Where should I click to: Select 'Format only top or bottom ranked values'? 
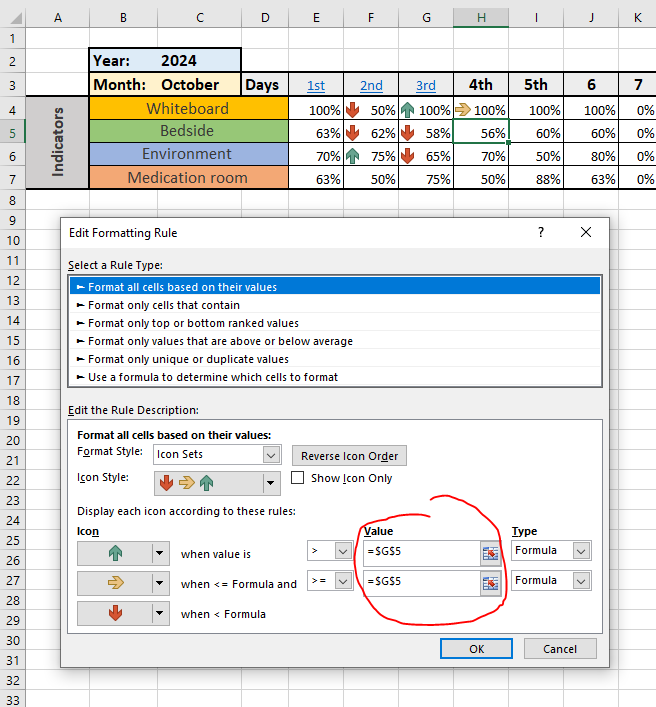(x=335, y=323)
